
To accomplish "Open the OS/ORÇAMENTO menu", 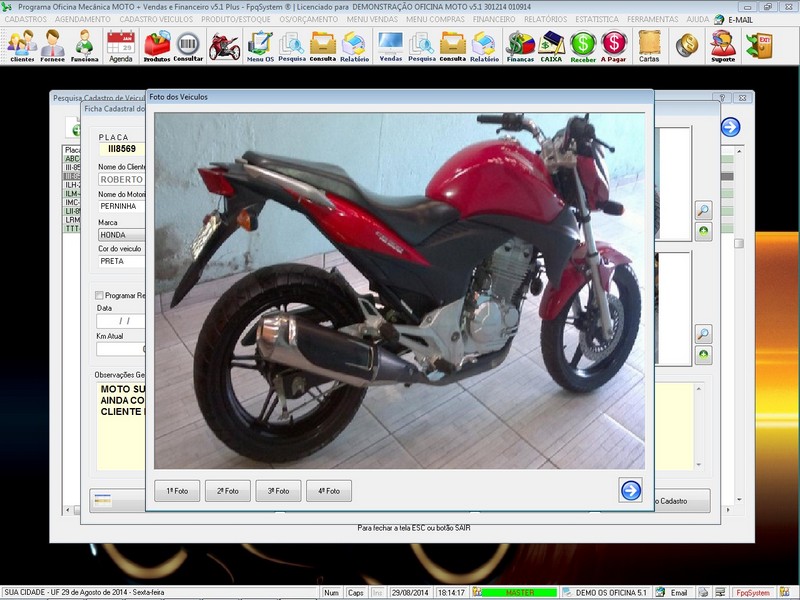I will tap(309, 19).
